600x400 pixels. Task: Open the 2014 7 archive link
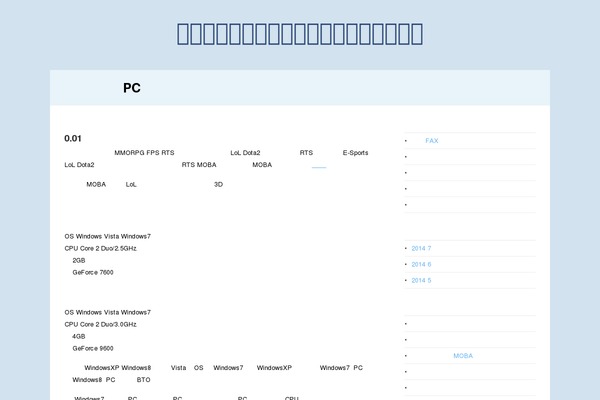(x=421, y=248)
